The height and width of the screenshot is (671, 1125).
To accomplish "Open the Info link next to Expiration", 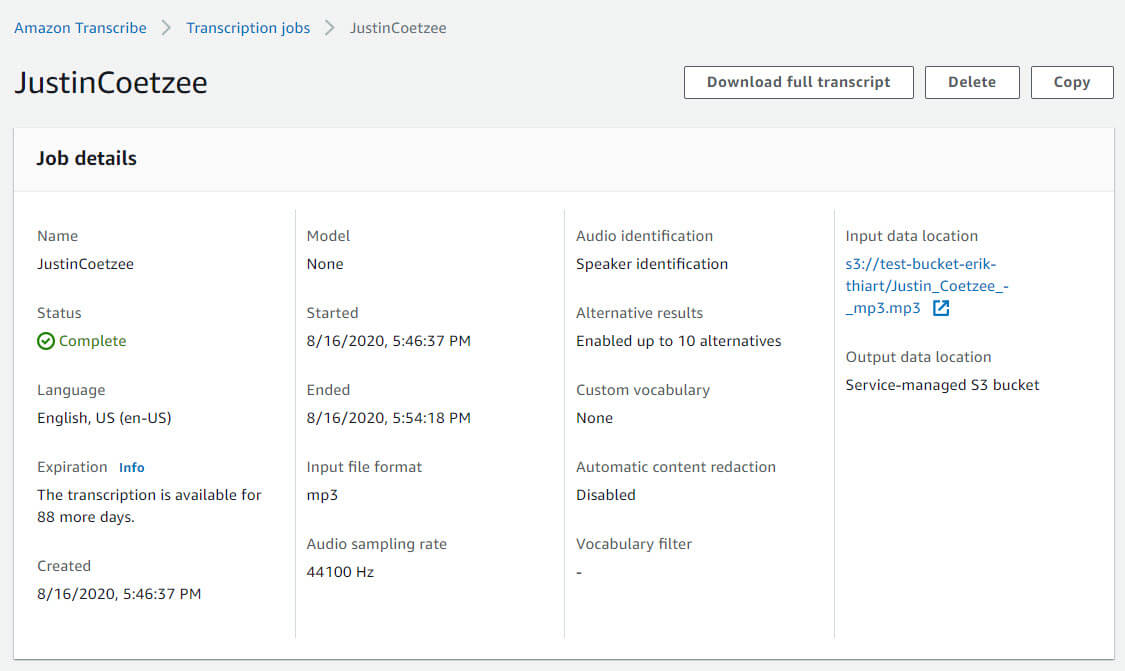I will coord(131,467).
